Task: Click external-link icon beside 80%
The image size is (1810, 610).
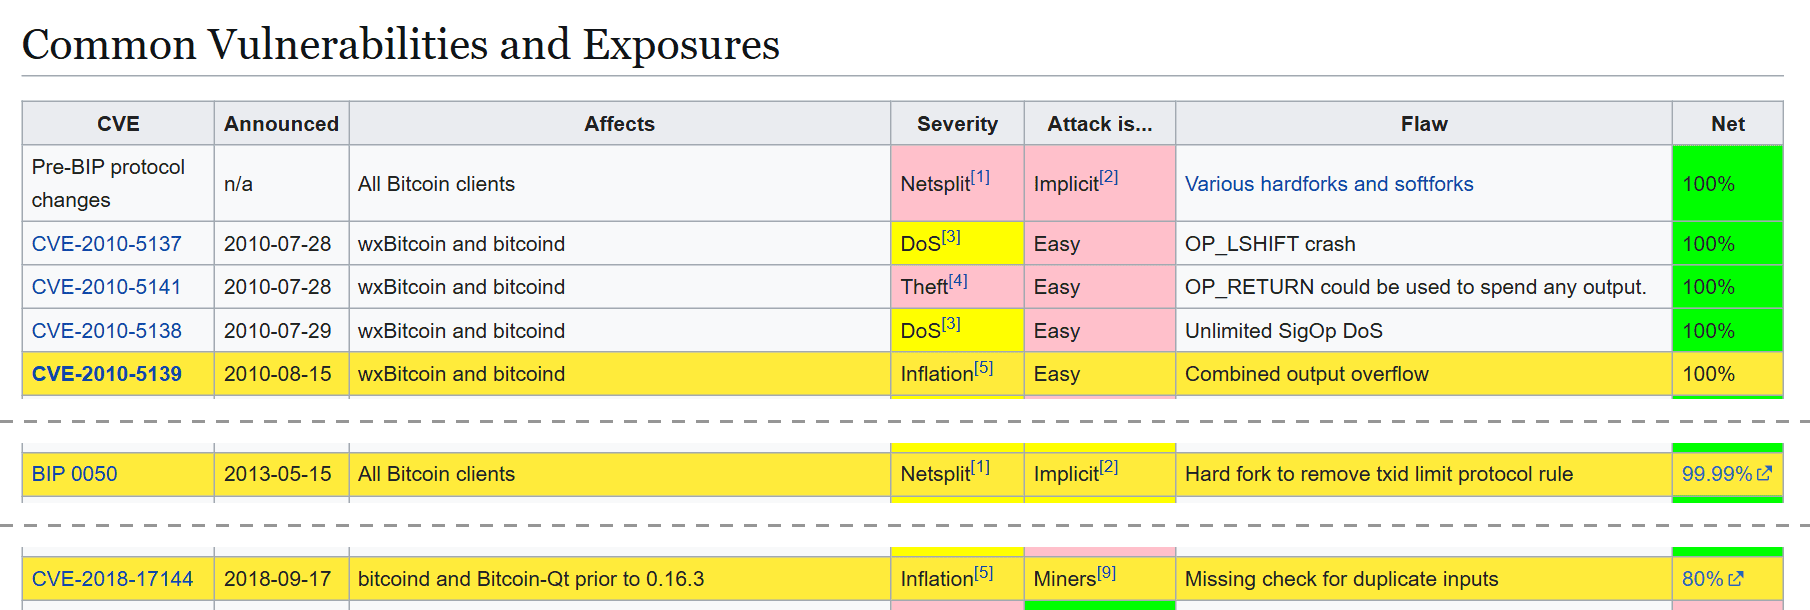Action: (x=1736, y=579)
